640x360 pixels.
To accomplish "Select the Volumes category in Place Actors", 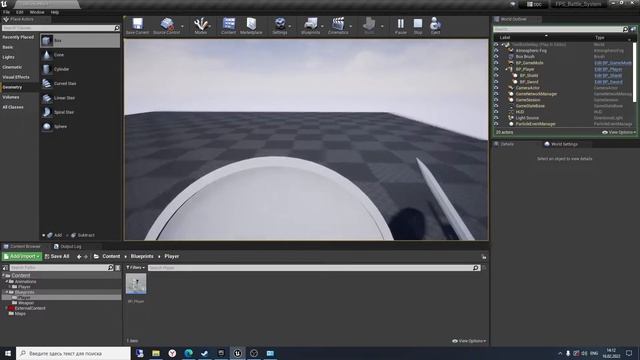I will [11, 97].
